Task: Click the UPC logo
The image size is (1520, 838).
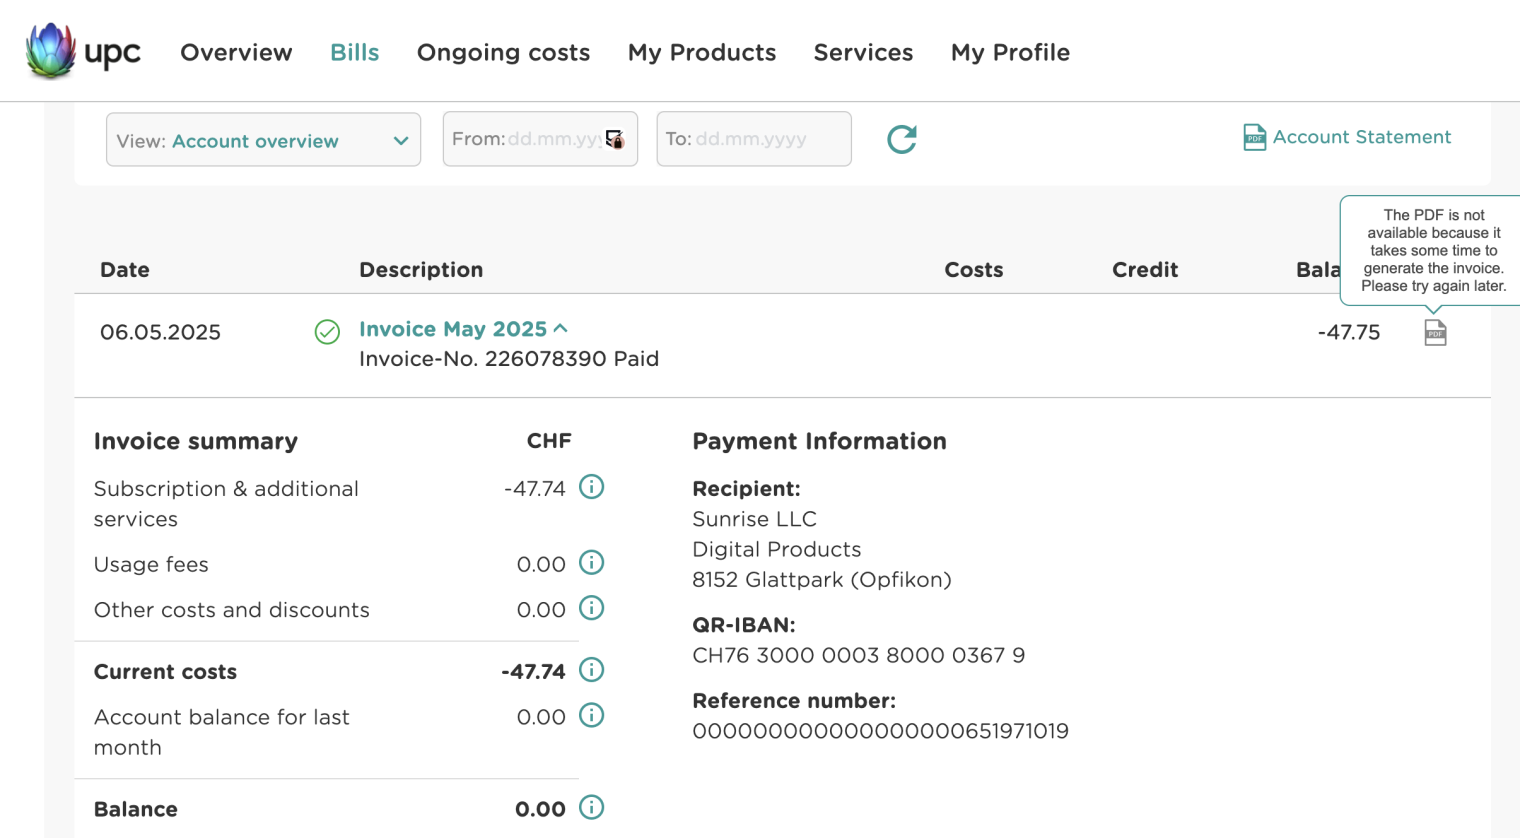Action: point(82,51)
